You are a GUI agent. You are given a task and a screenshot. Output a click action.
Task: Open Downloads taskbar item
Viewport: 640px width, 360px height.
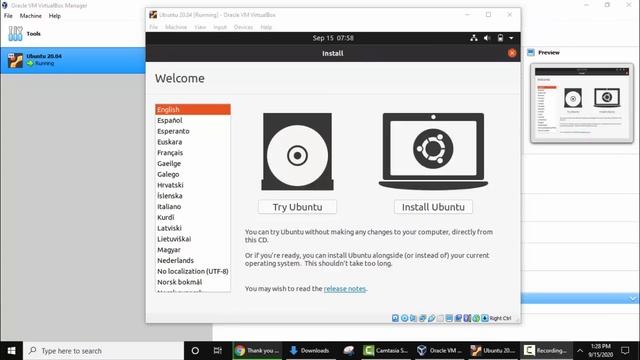310,351
